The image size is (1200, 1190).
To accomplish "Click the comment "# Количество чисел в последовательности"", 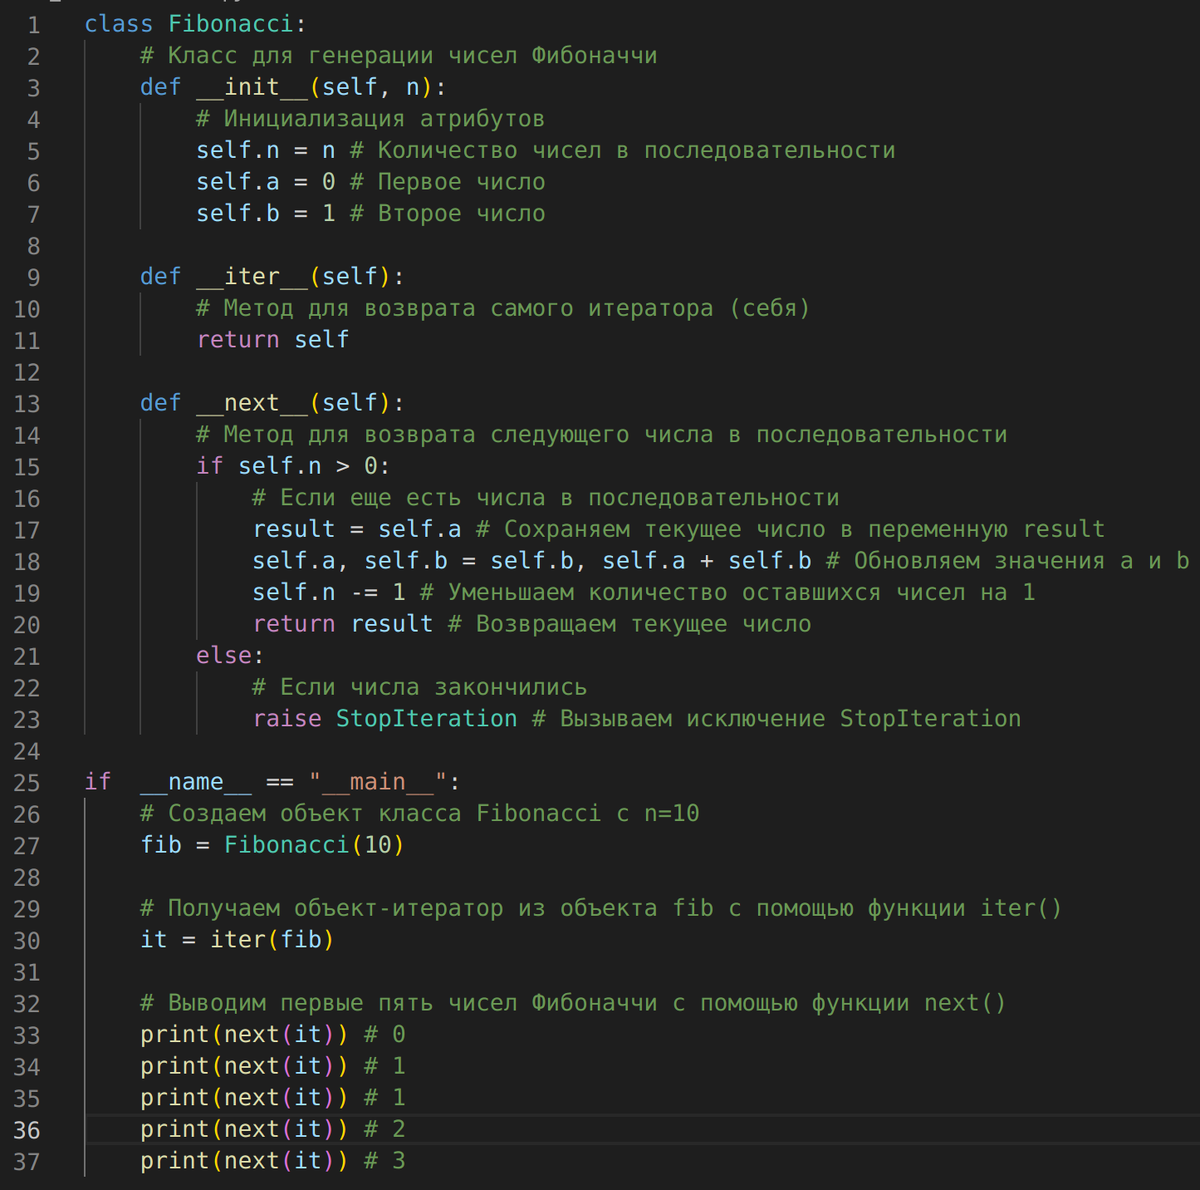I will 622,151.
